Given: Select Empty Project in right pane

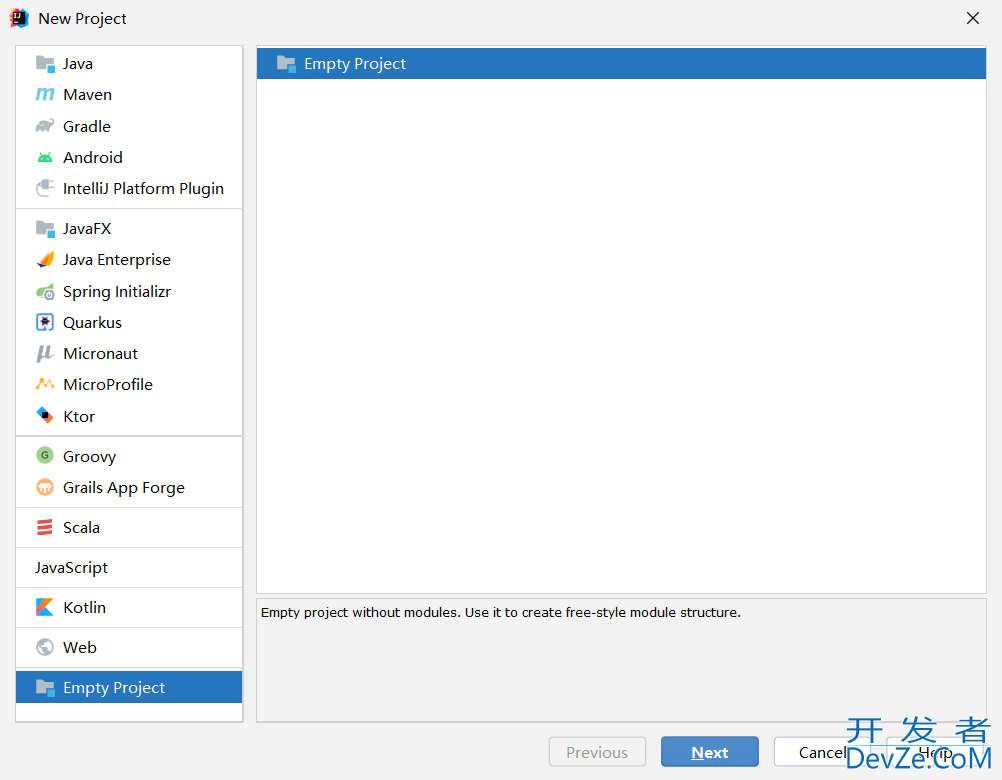Looking at the screenshot, I should pos(354,64).
